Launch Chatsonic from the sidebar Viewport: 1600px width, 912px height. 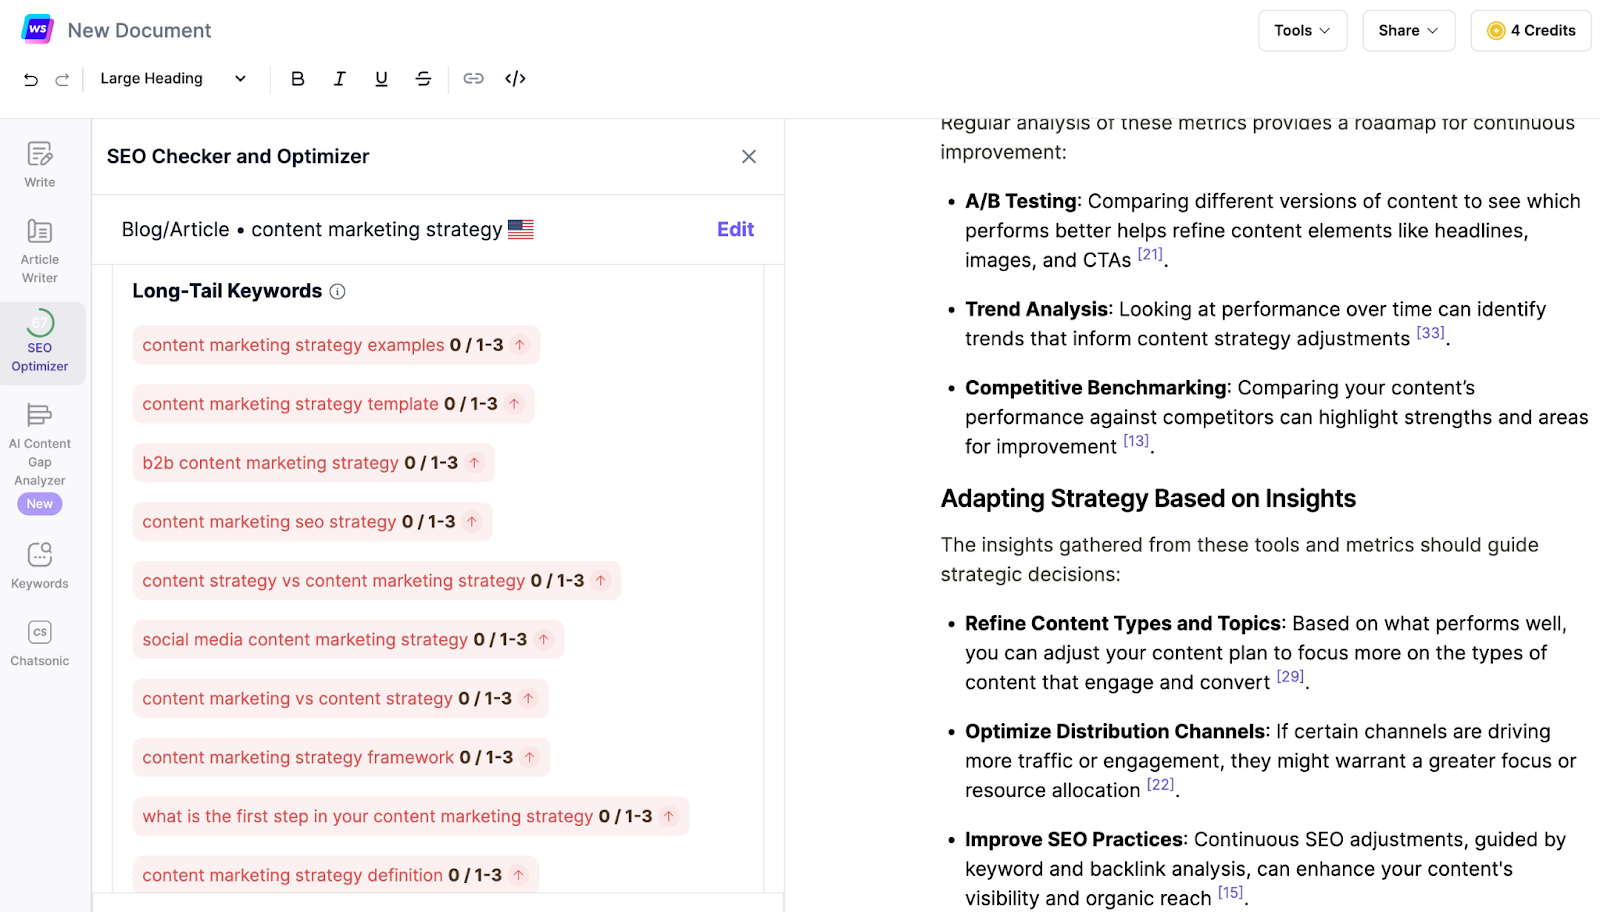click(x=40, y=642)
